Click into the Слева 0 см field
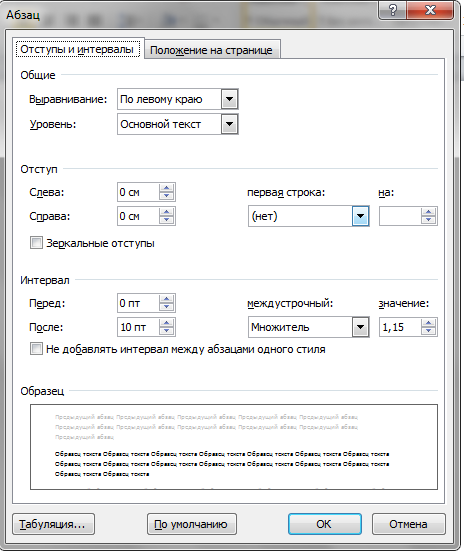Screen dimensions: 464x553 (x=138, y=192)
